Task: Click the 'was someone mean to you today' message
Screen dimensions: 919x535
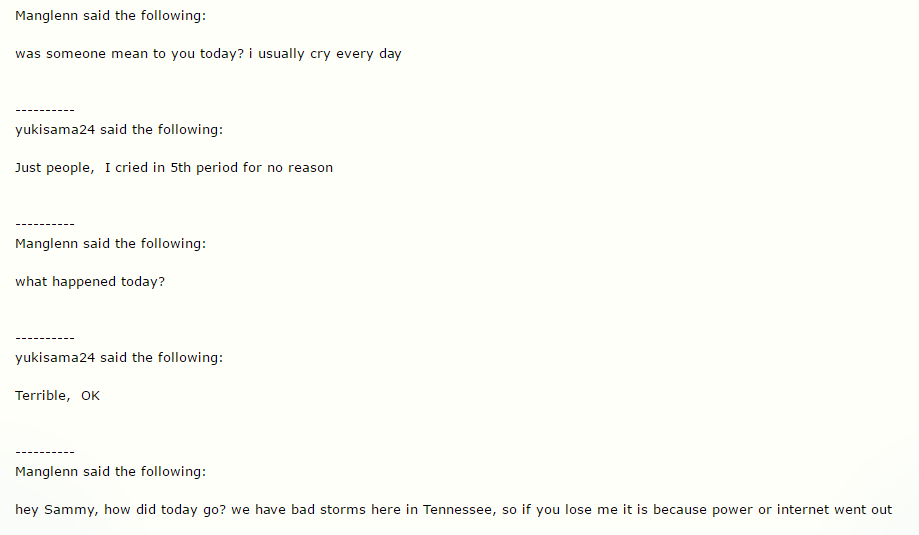Action: [208, 54]
